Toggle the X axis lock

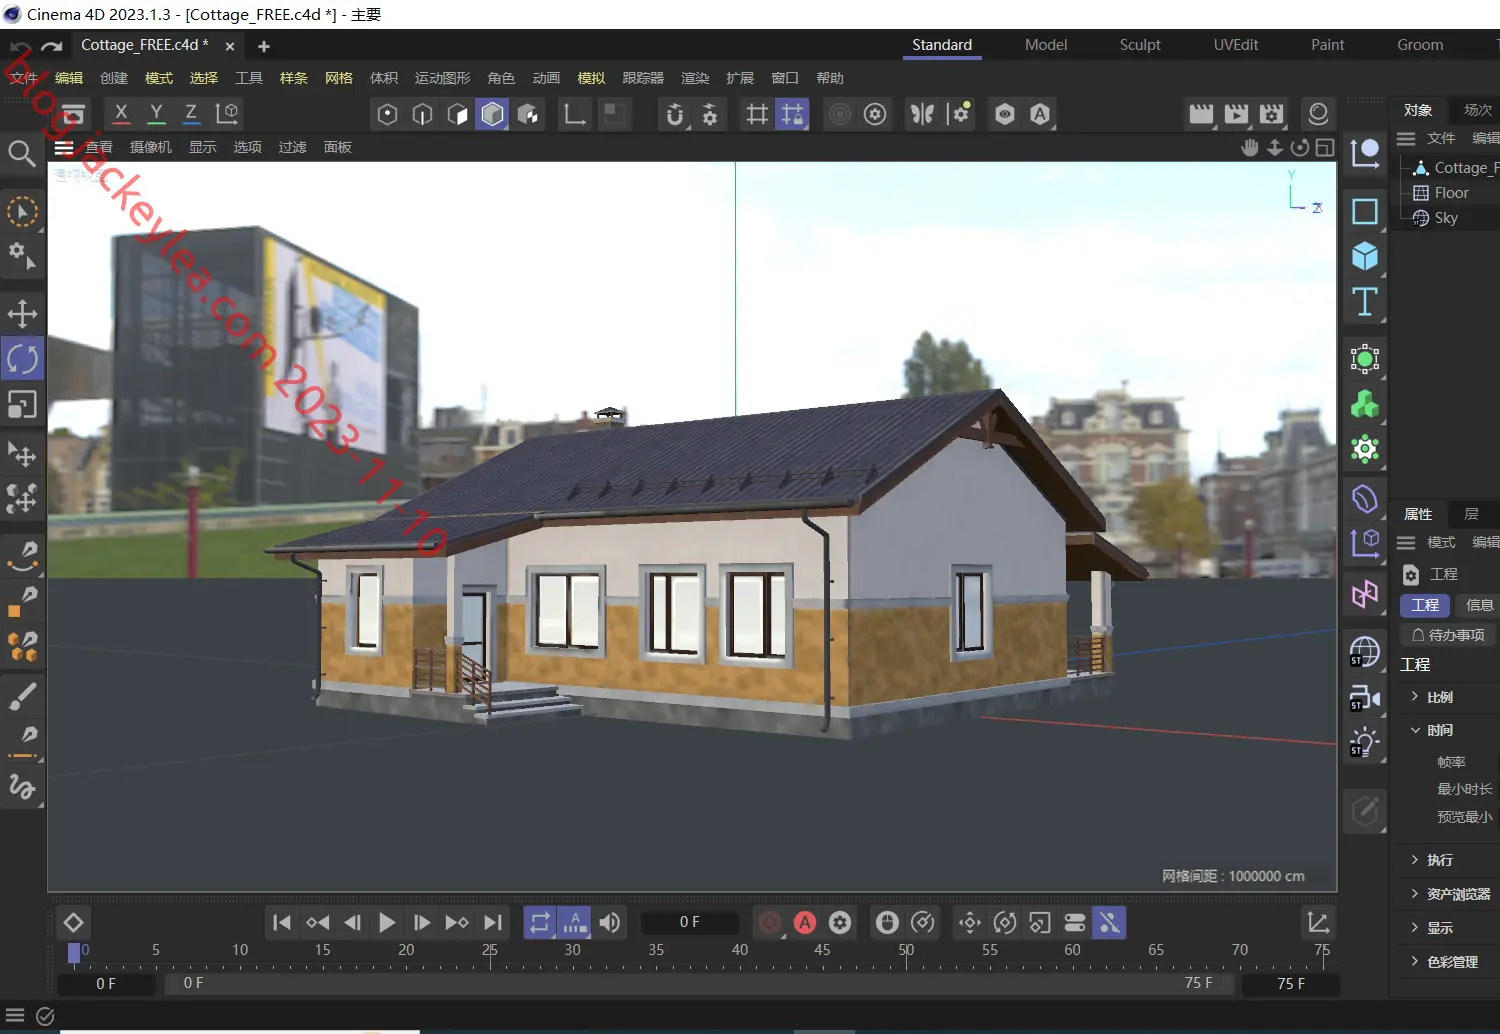point(121,113)
